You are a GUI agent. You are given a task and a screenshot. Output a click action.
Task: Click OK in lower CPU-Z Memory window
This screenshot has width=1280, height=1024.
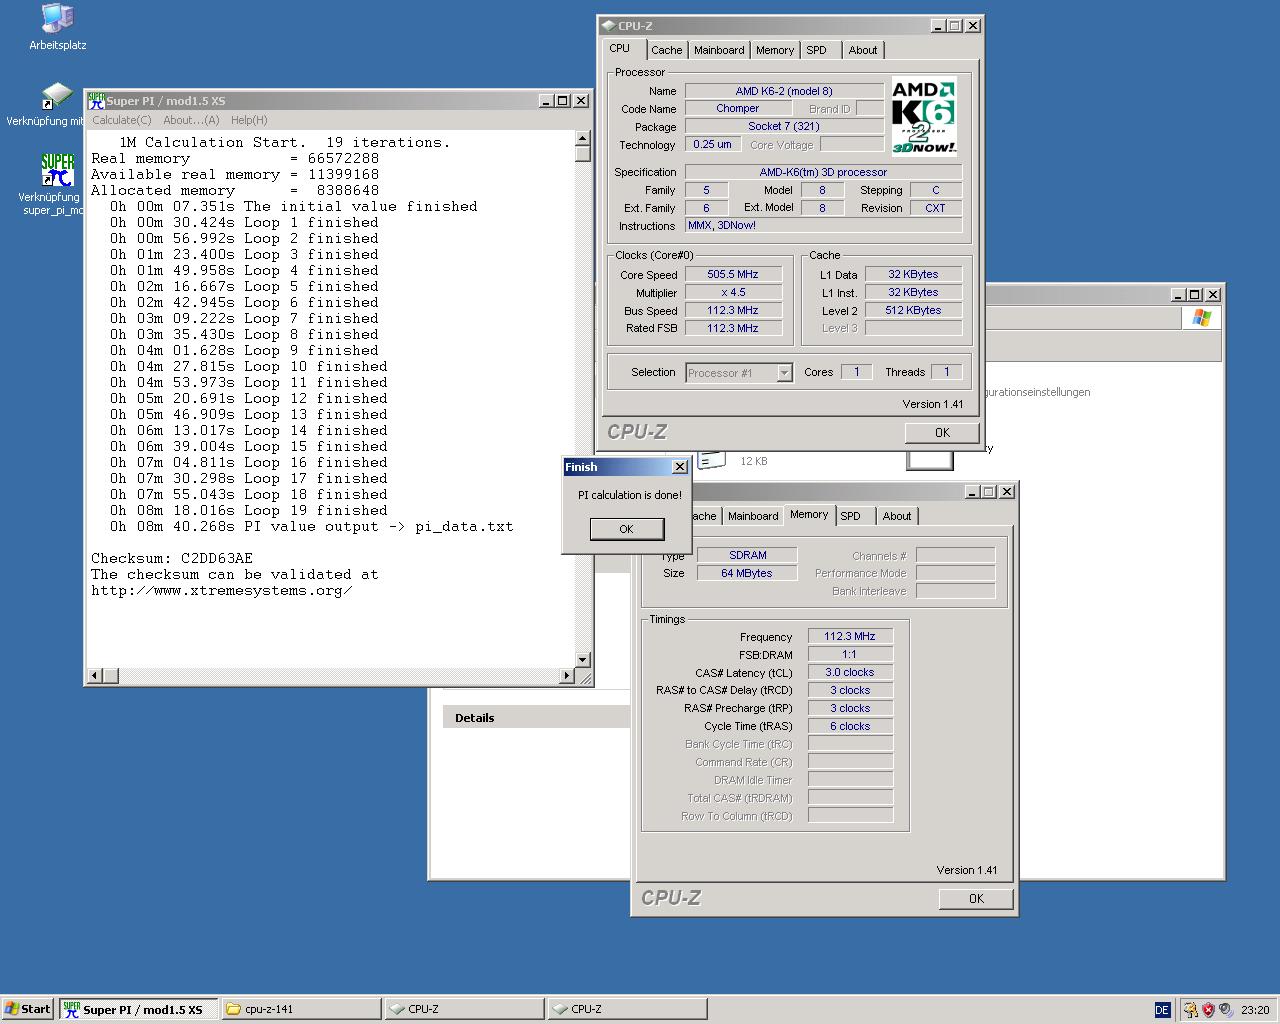click(x=976, y=899)
